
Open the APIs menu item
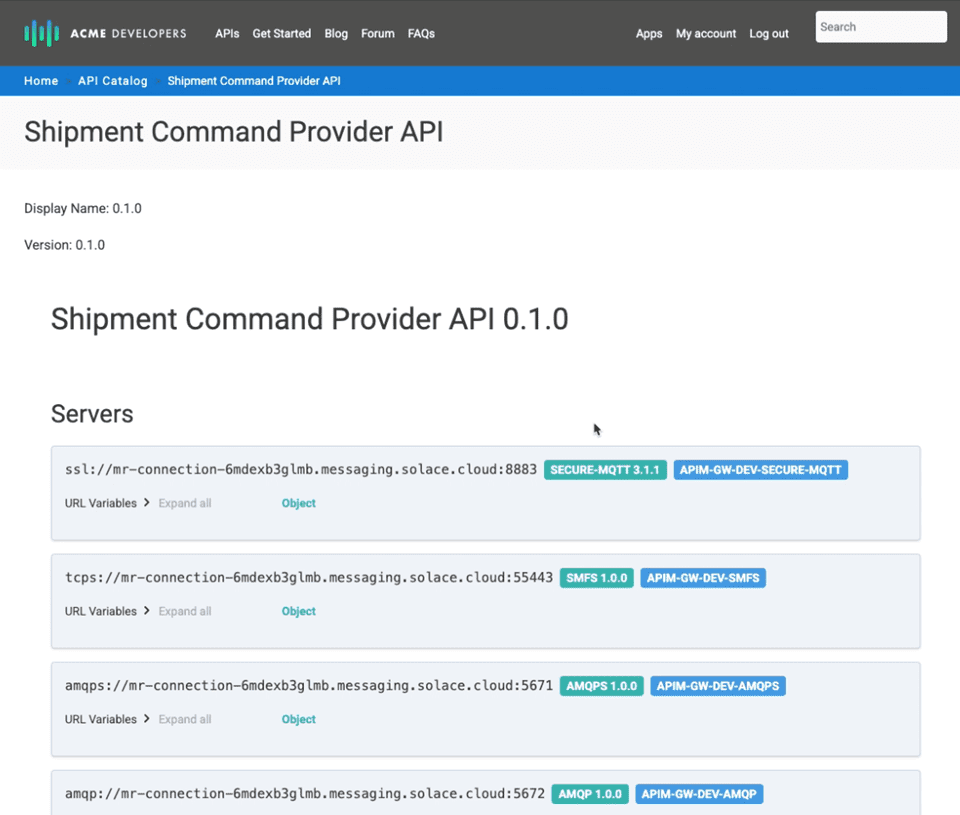tap(227, 33)
